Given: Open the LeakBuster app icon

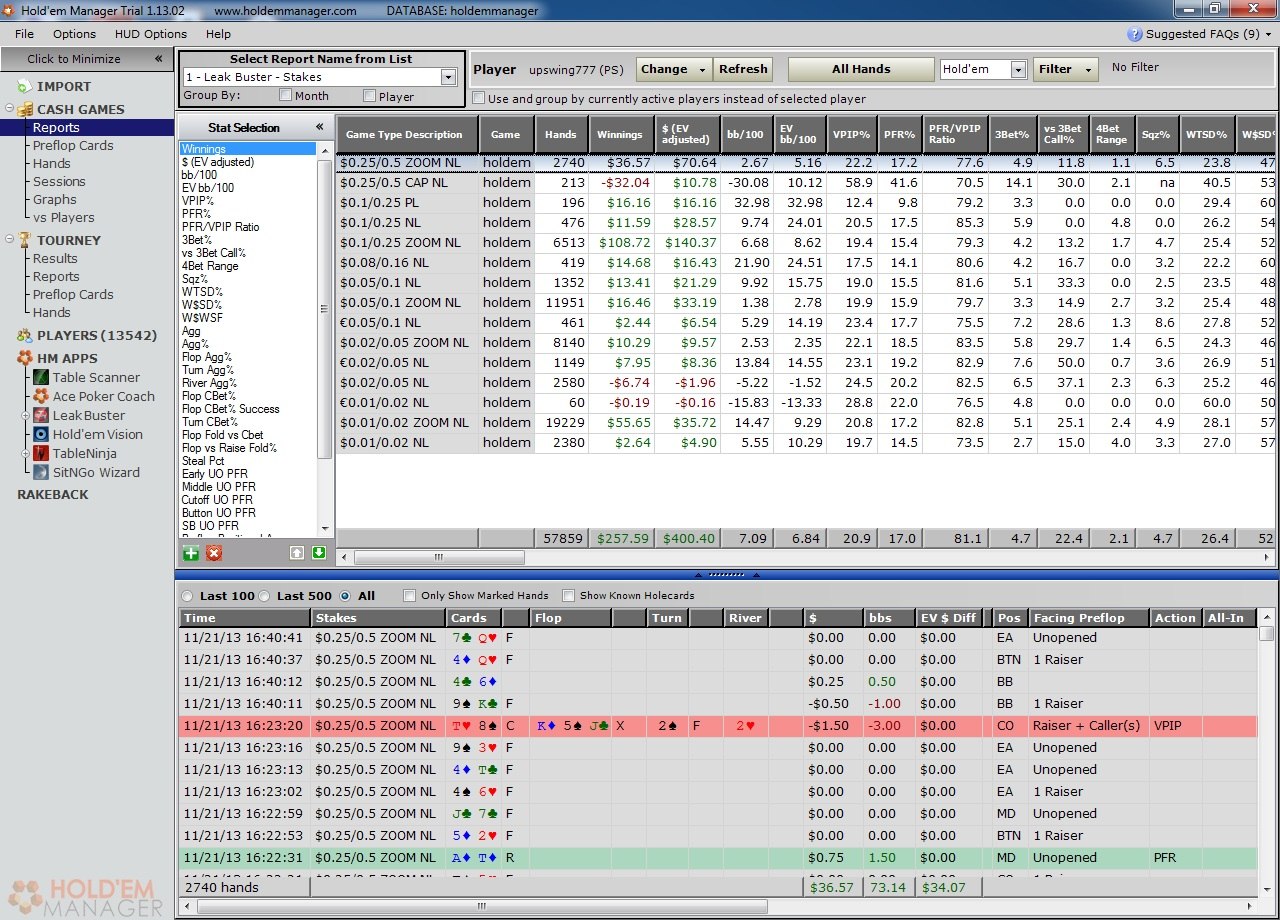Looking at the screenshot, I should [41, 415].
